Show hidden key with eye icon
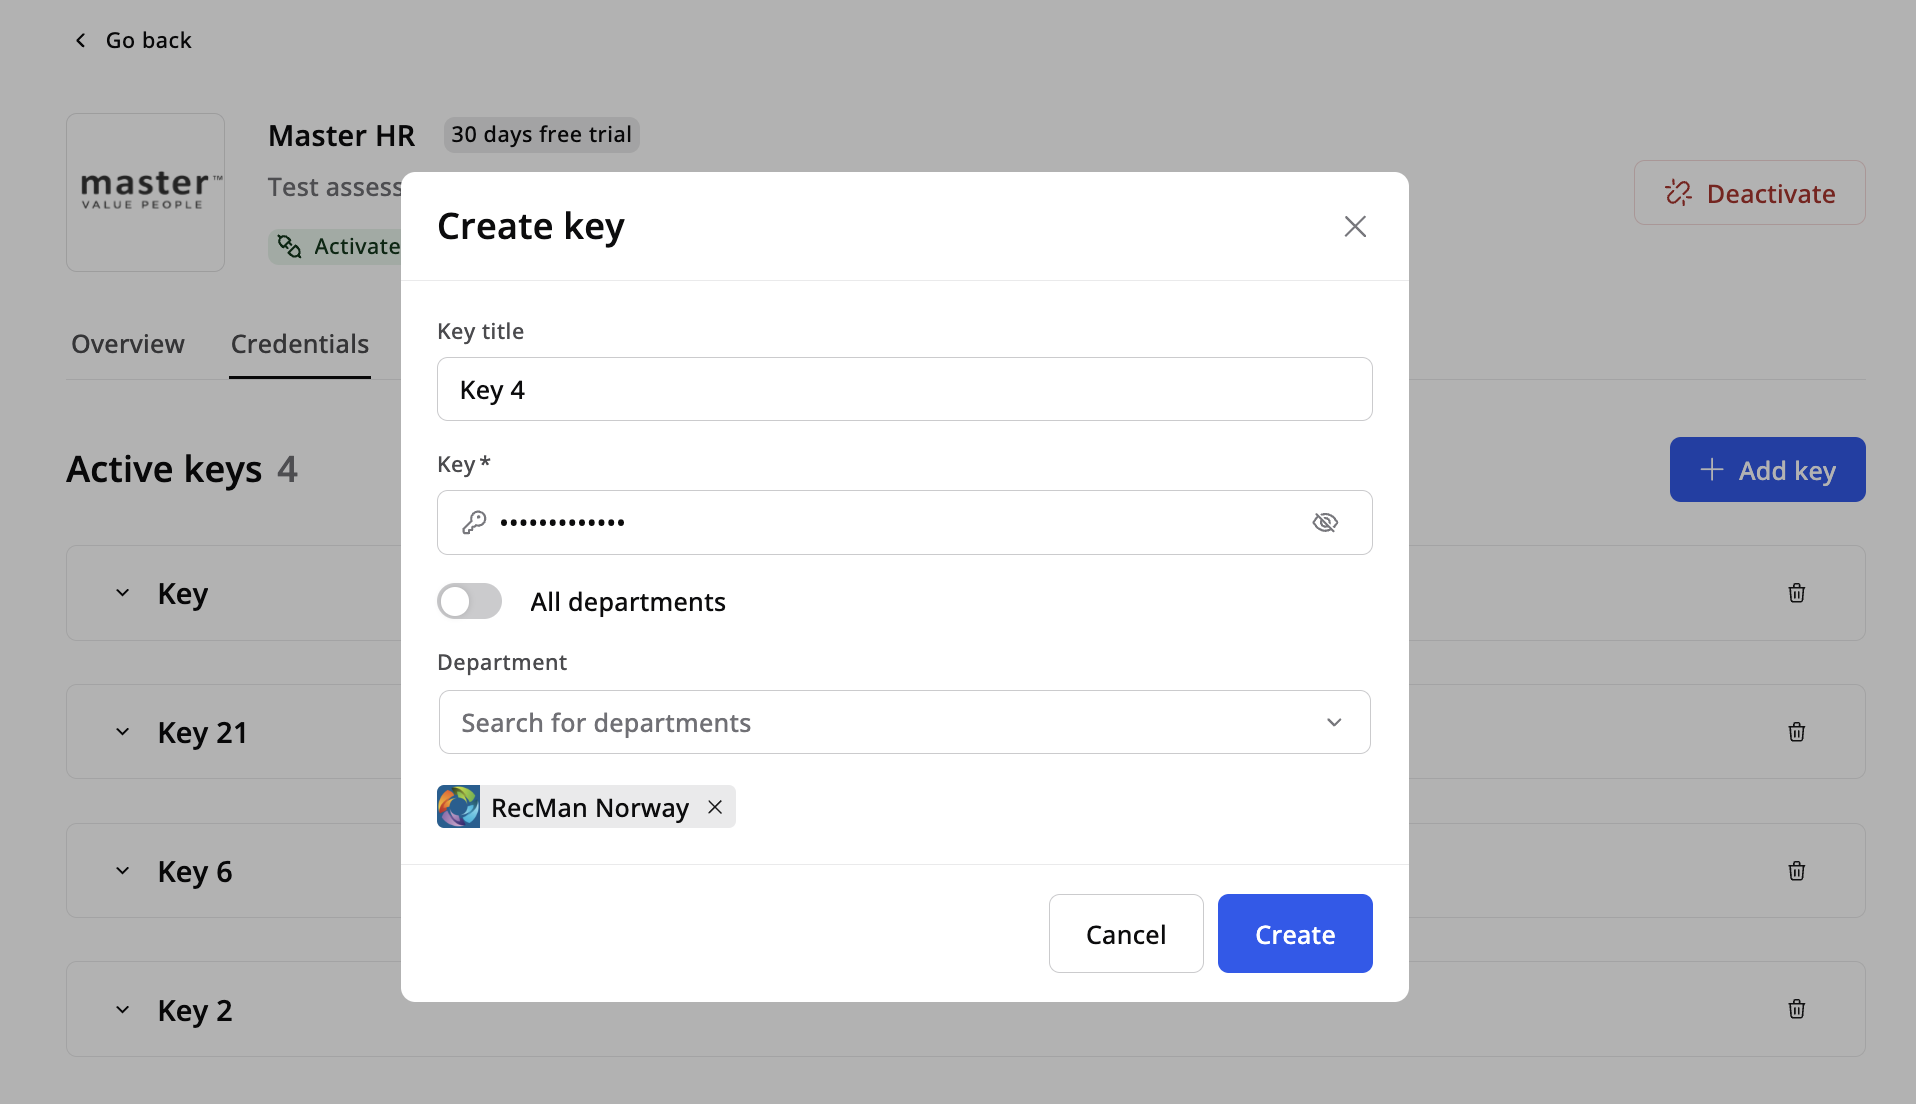This screenshot has height=1104, width=1916. tap(1325, 522)
